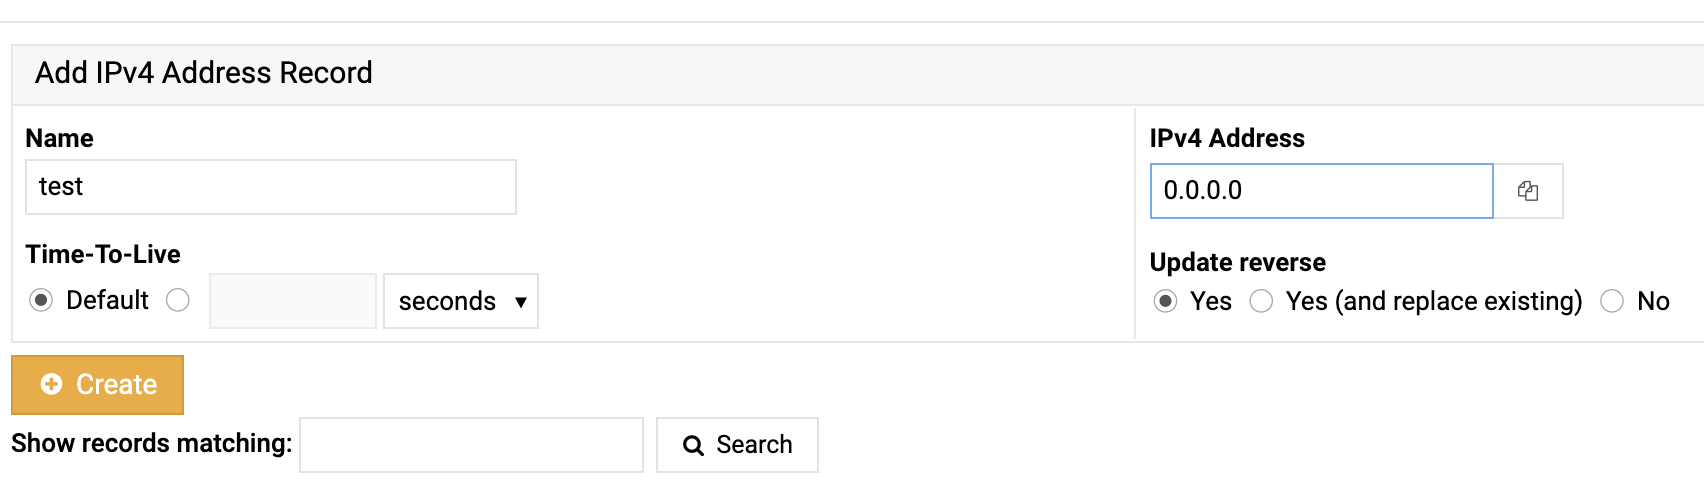Click the Time-To-Live label
This screenshot has width=1704, height=490.
(x=103, y=254)
